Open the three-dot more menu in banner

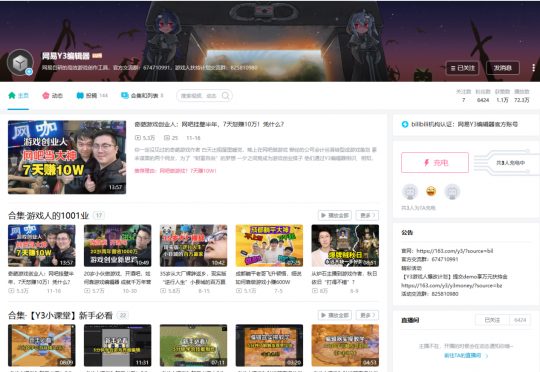pyautogui.click(x=533, y=68)
